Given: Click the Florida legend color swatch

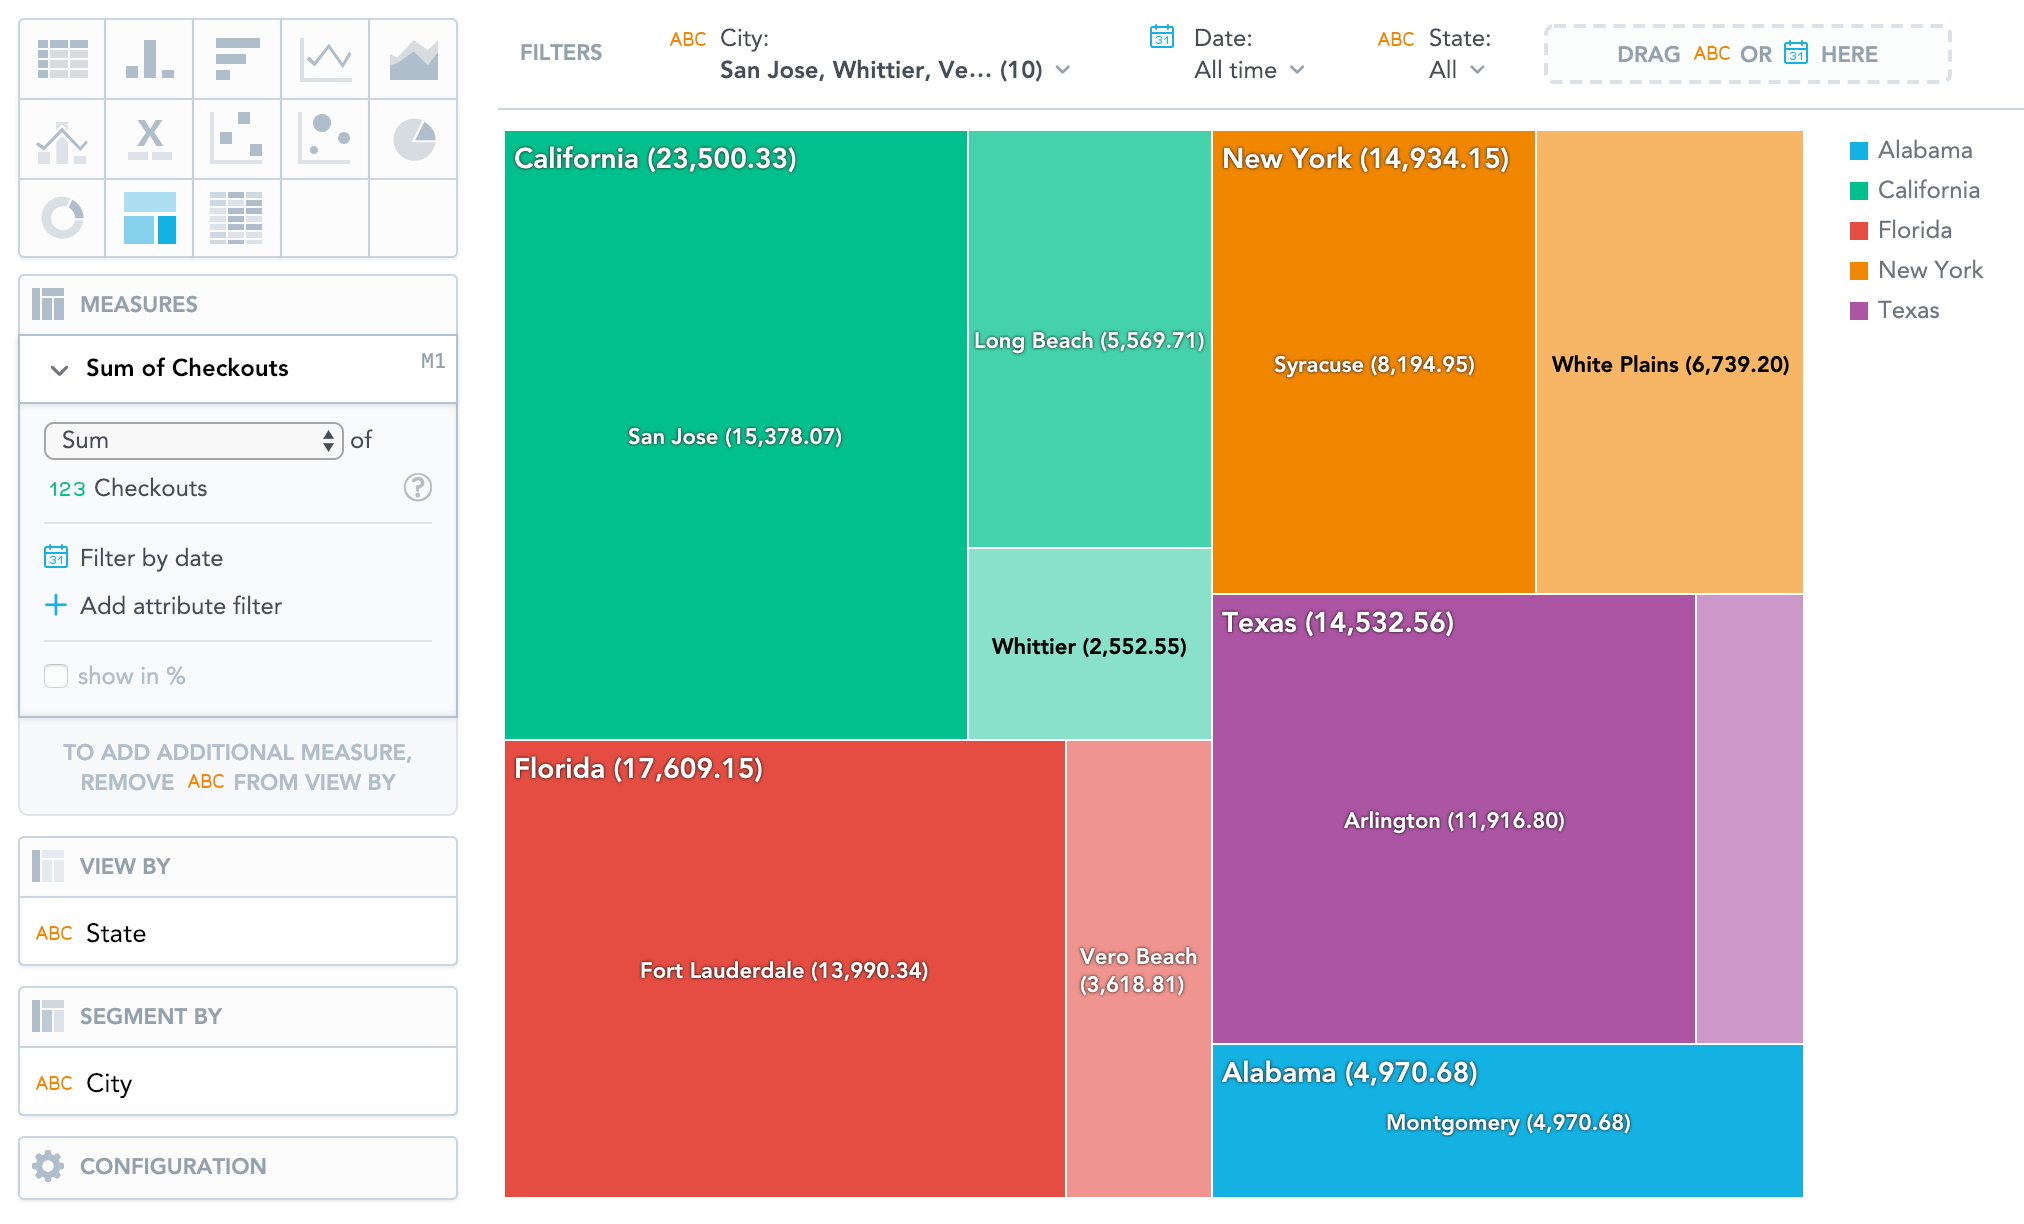Looking at the screenshot, I should [1859, 231].
